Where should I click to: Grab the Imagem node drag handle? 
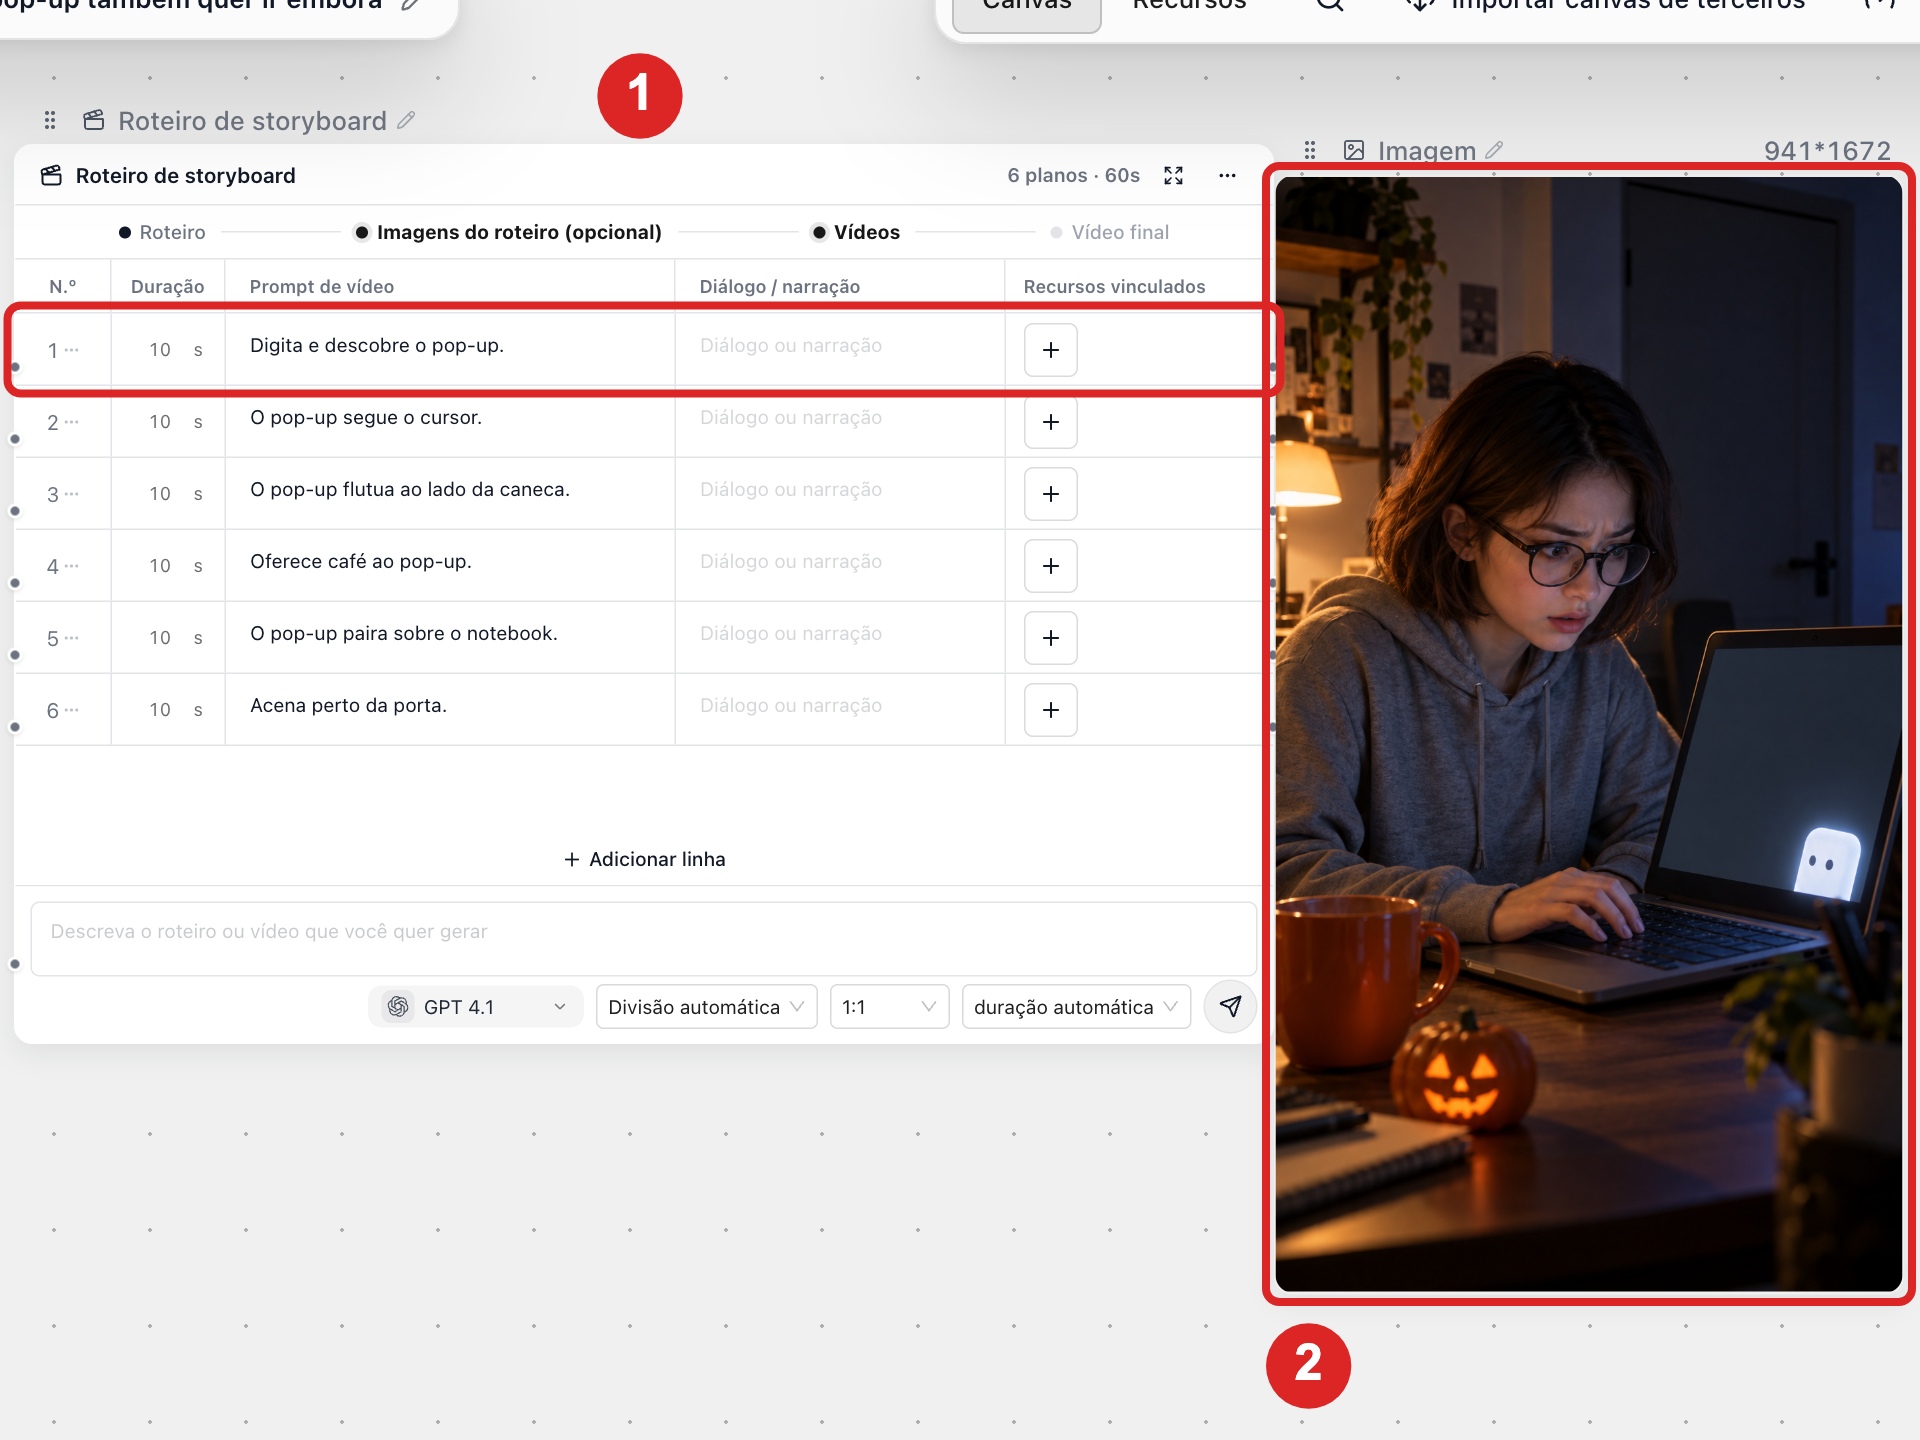point(1310,150)
